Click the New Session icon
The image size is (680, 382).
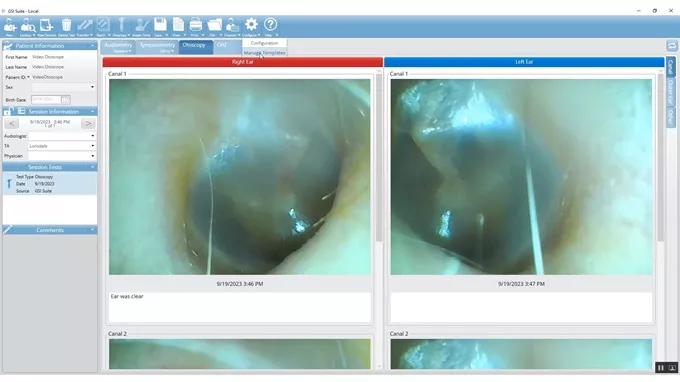[x=46, y=25]
